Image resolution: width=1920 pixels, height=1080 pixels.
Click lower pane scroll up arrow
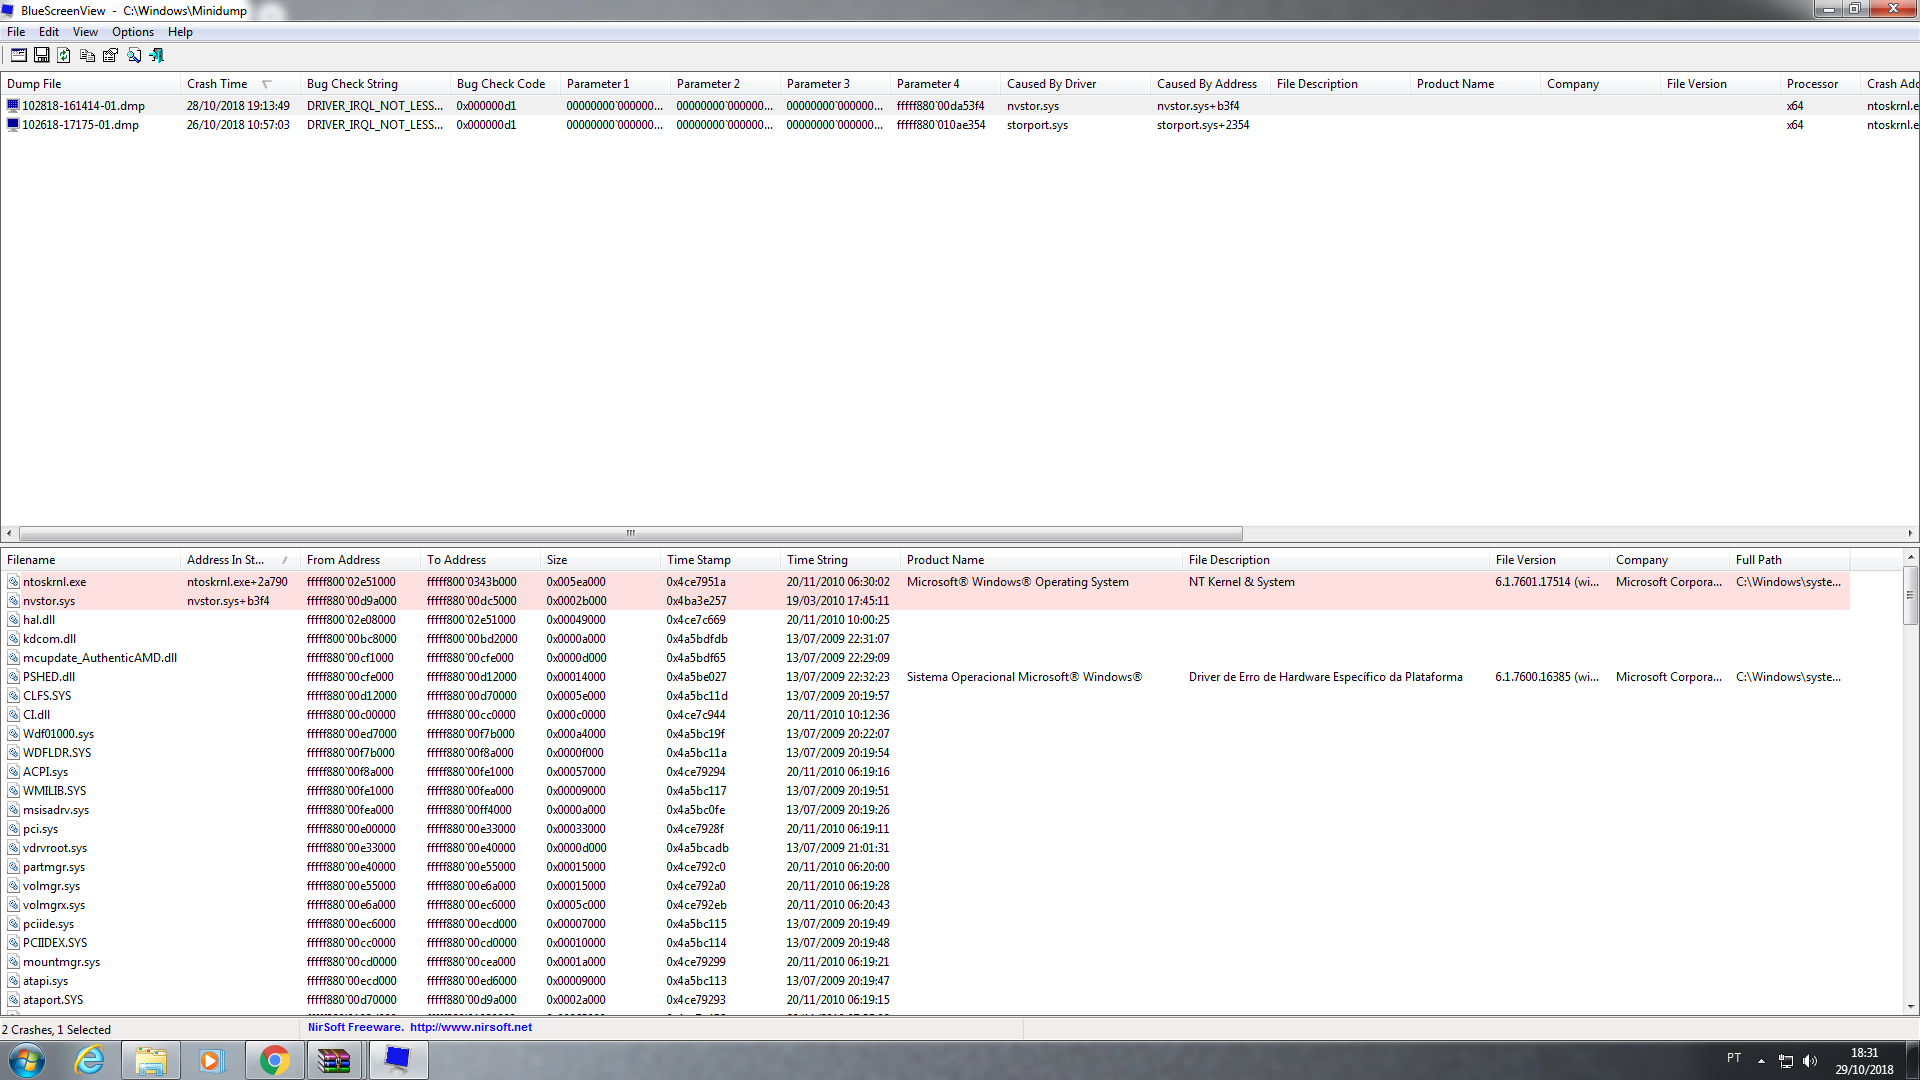[x=1910, y=558]
